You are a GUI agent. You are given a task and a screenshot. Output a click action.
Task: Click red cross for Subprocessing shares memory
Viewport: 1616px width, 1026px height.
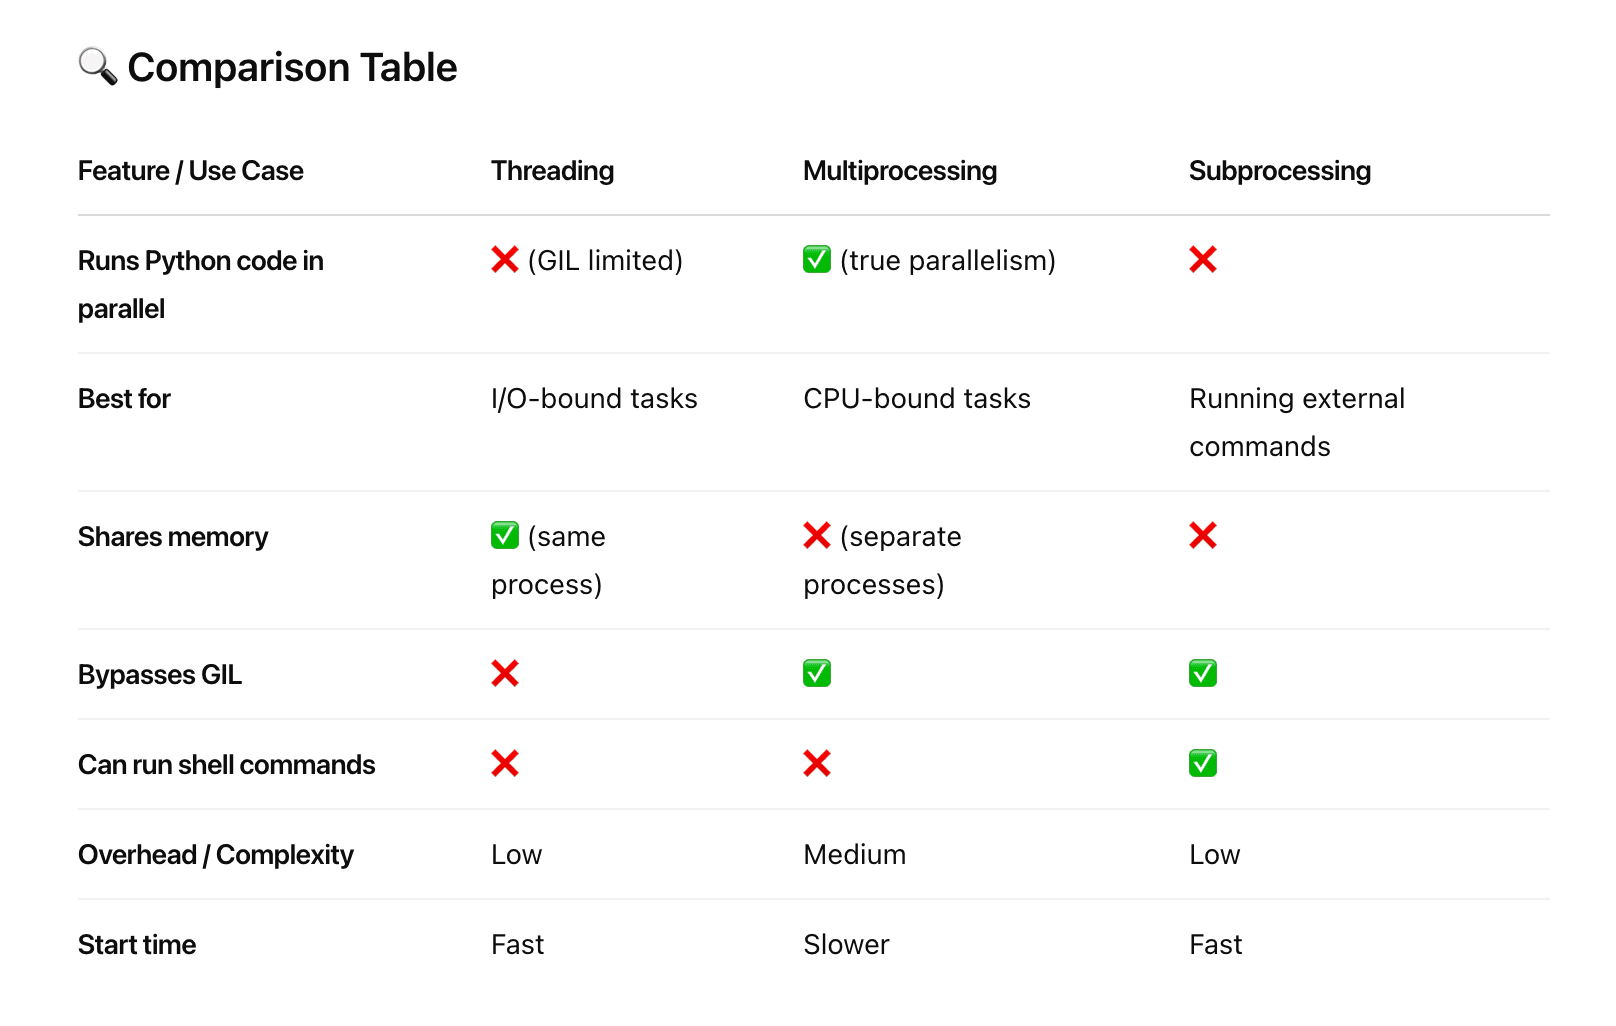tap(1203, 536)
